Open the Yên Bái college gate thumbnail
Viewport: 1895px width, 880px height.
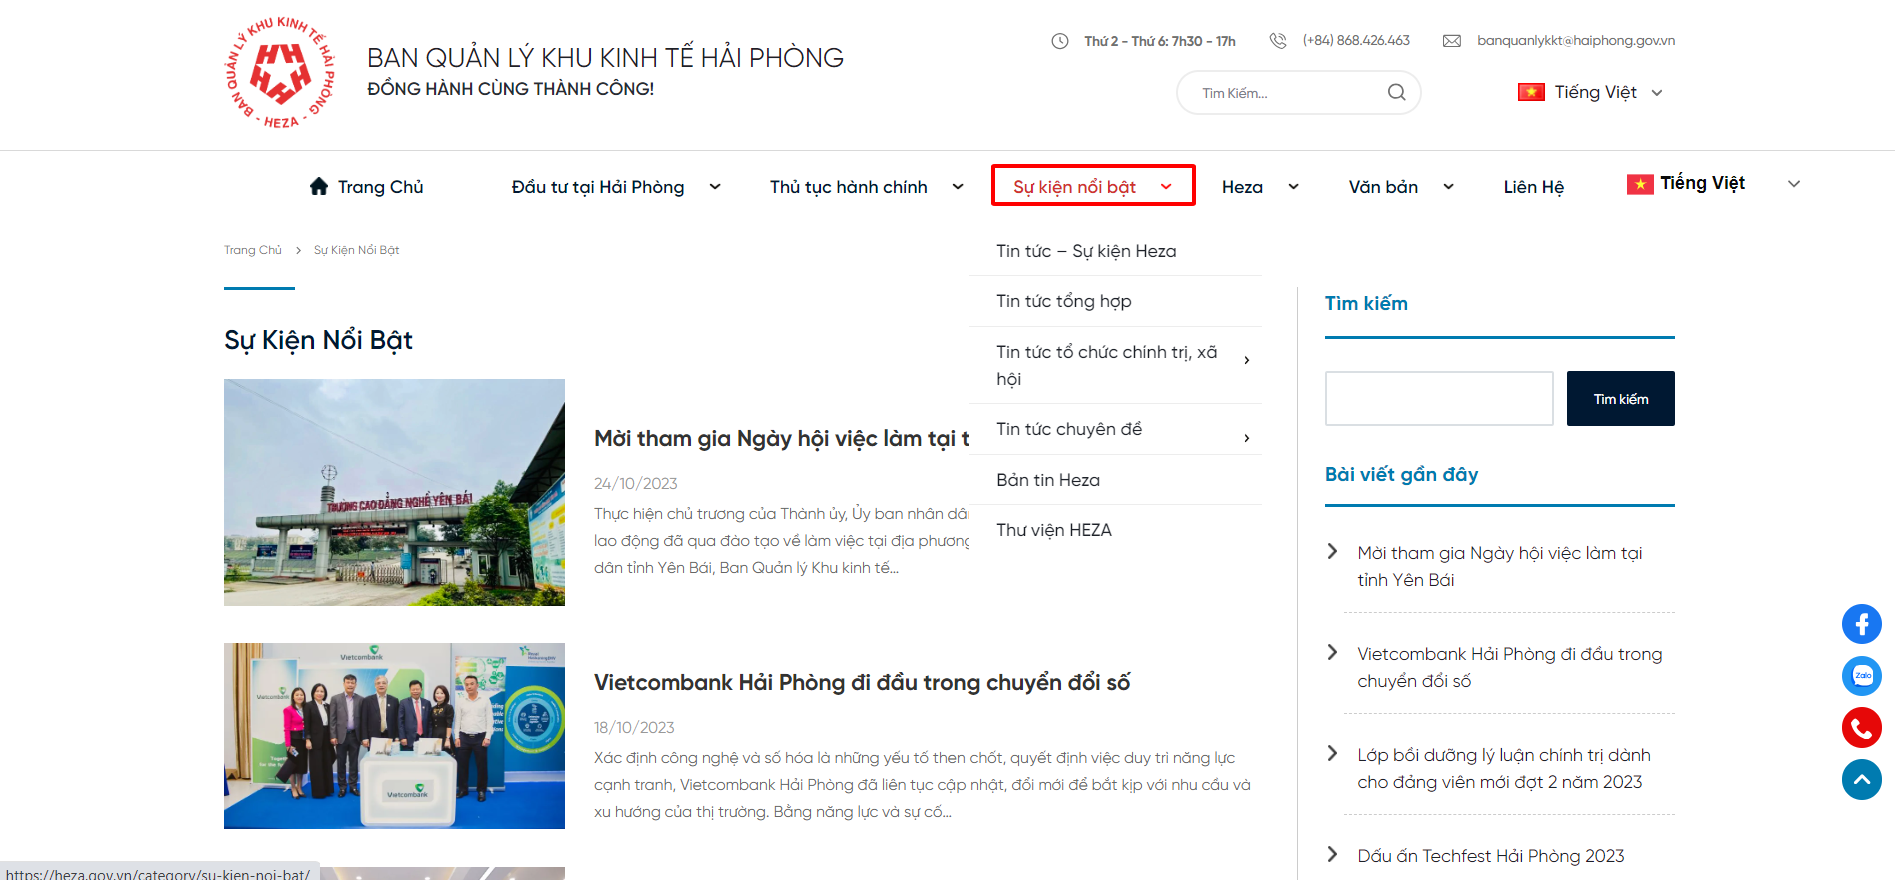tap(394, 492)
